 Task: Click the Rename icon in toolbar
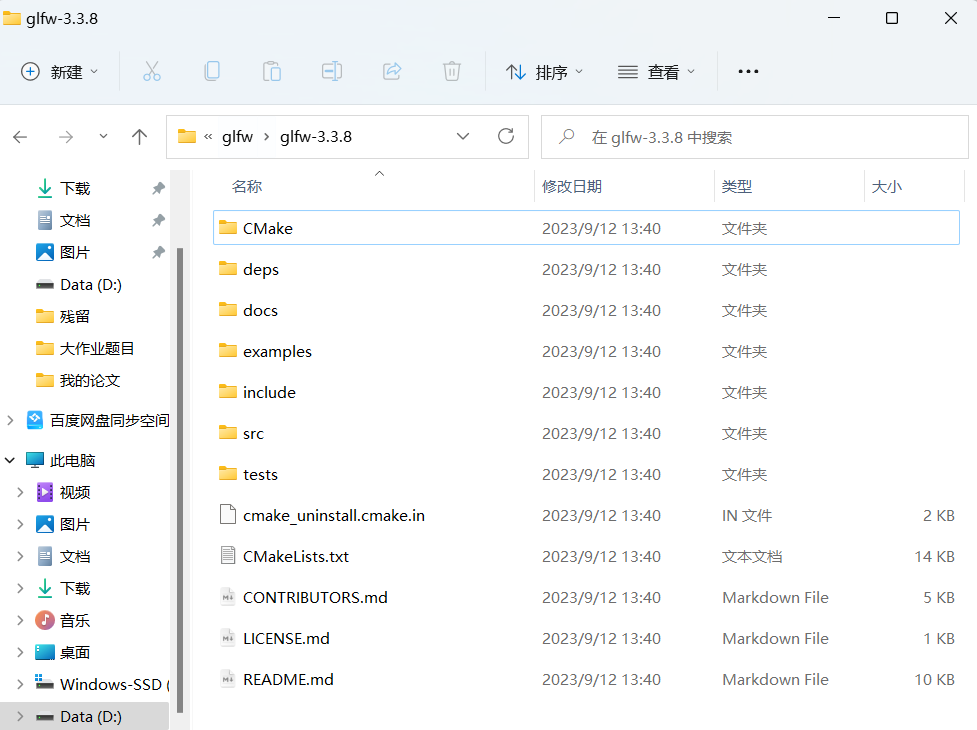tap(332, 72)
